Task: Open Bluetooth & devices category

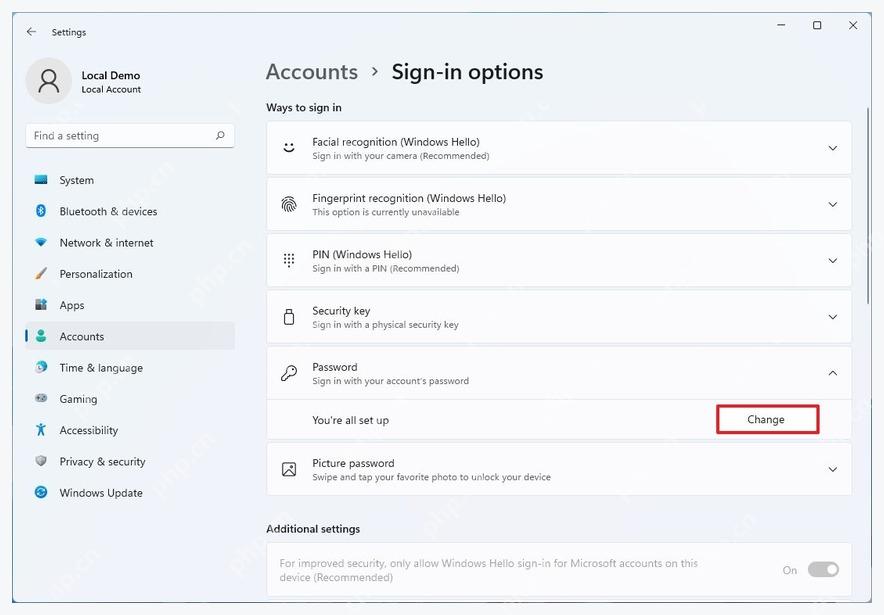Action: tap(130, 211)
